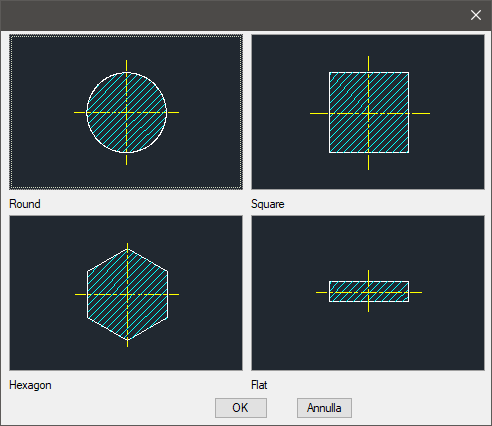Click the hatched square shape icon
This screenshot has width=492, height=426.
(369, 113)
